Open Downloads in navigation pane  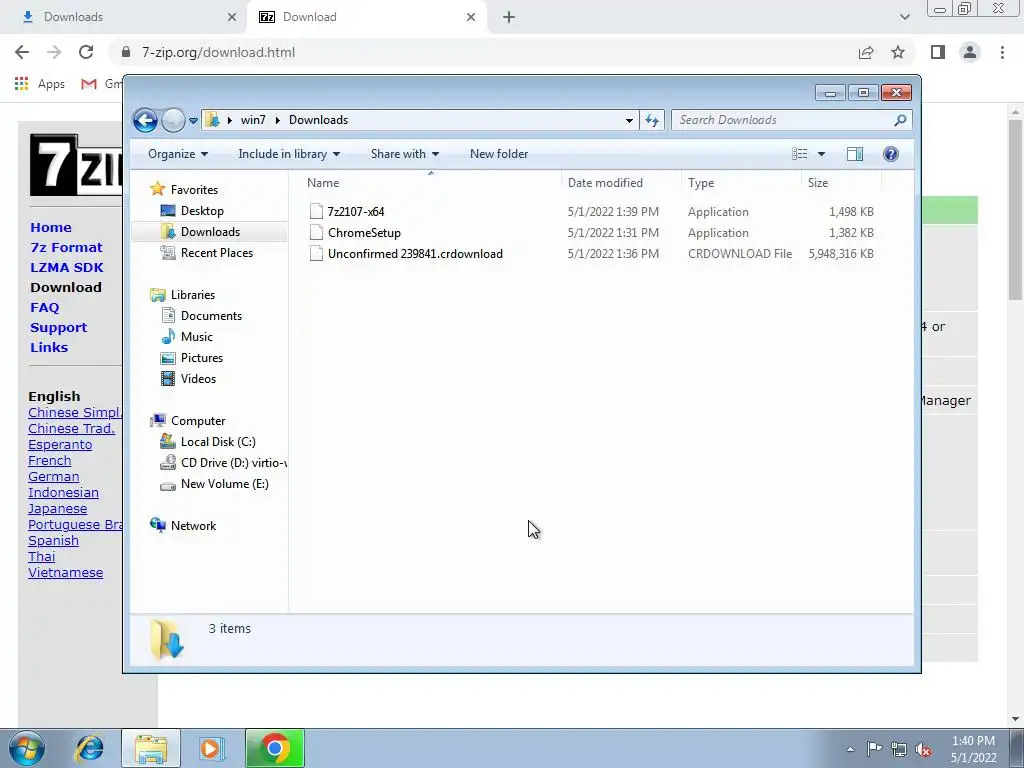210,232
